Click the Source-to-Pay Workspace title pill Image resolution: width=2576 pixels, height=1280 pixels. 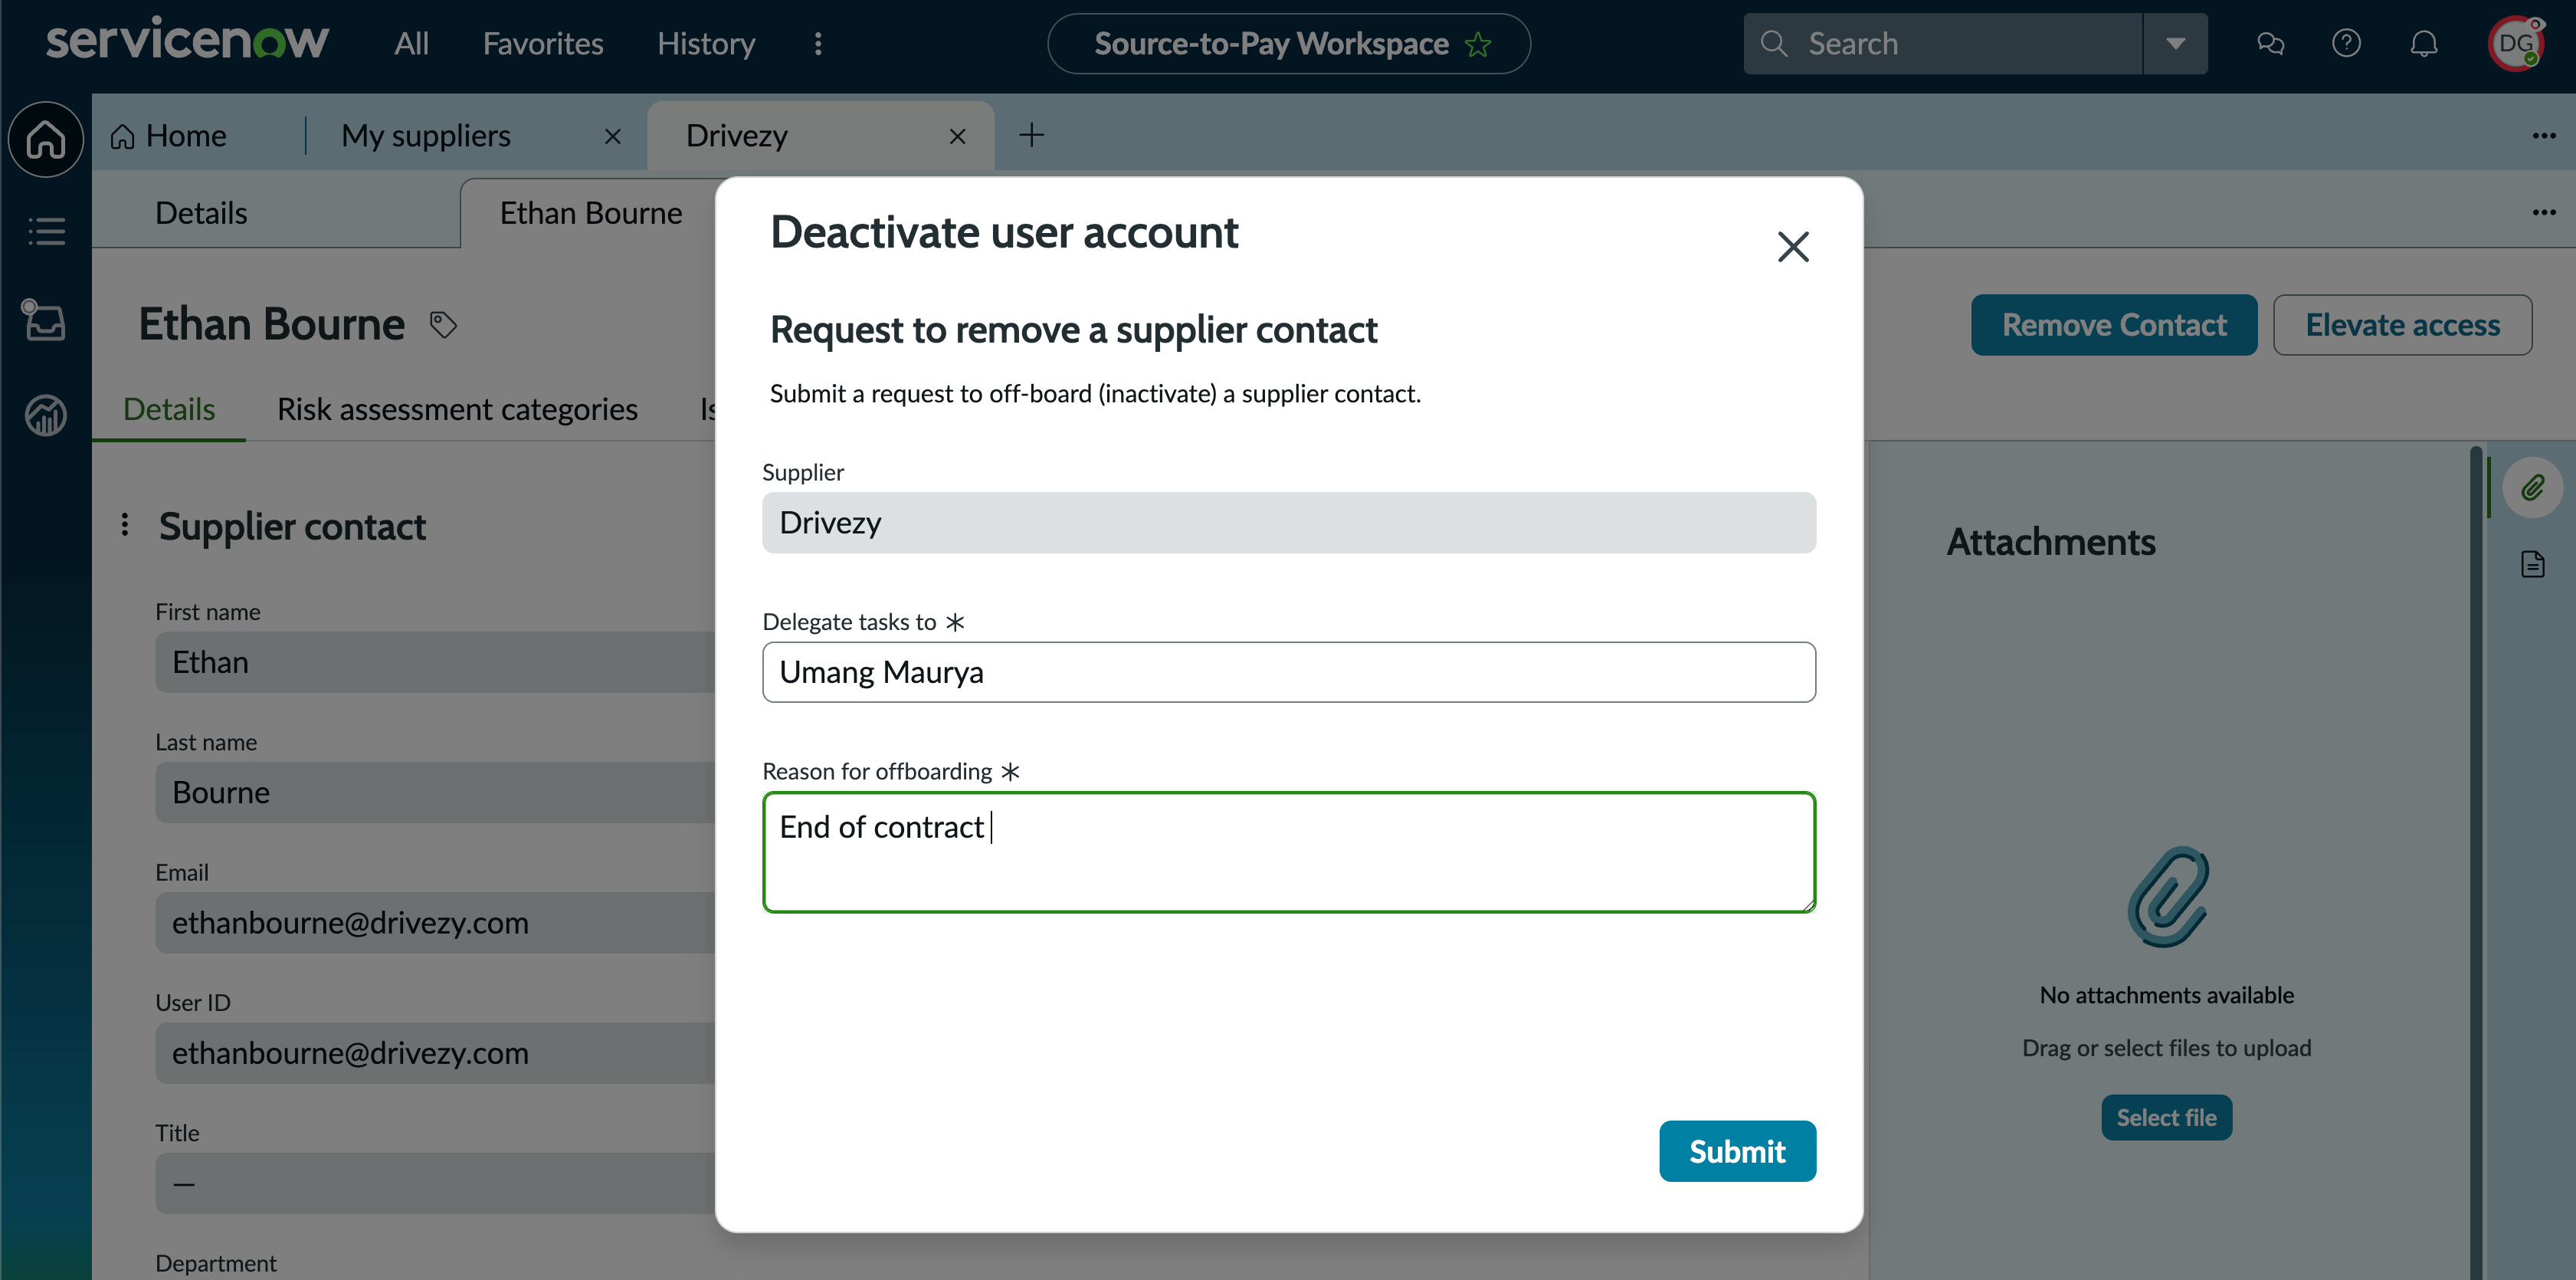[x=1288, y=43]
